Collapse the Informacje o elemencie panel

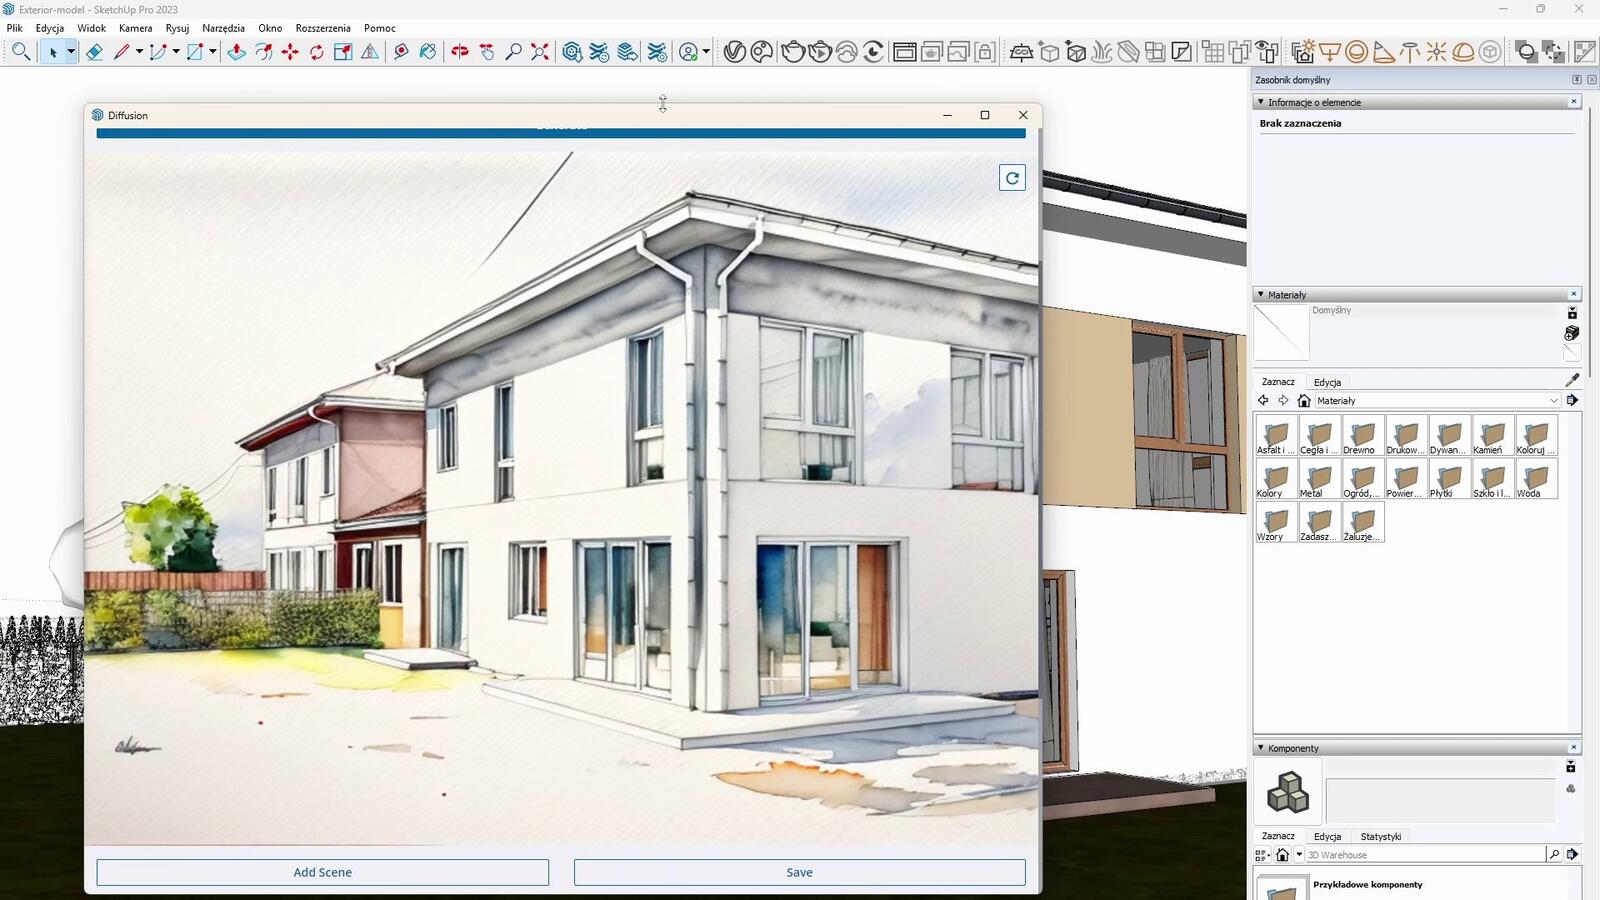(1261, 102)
